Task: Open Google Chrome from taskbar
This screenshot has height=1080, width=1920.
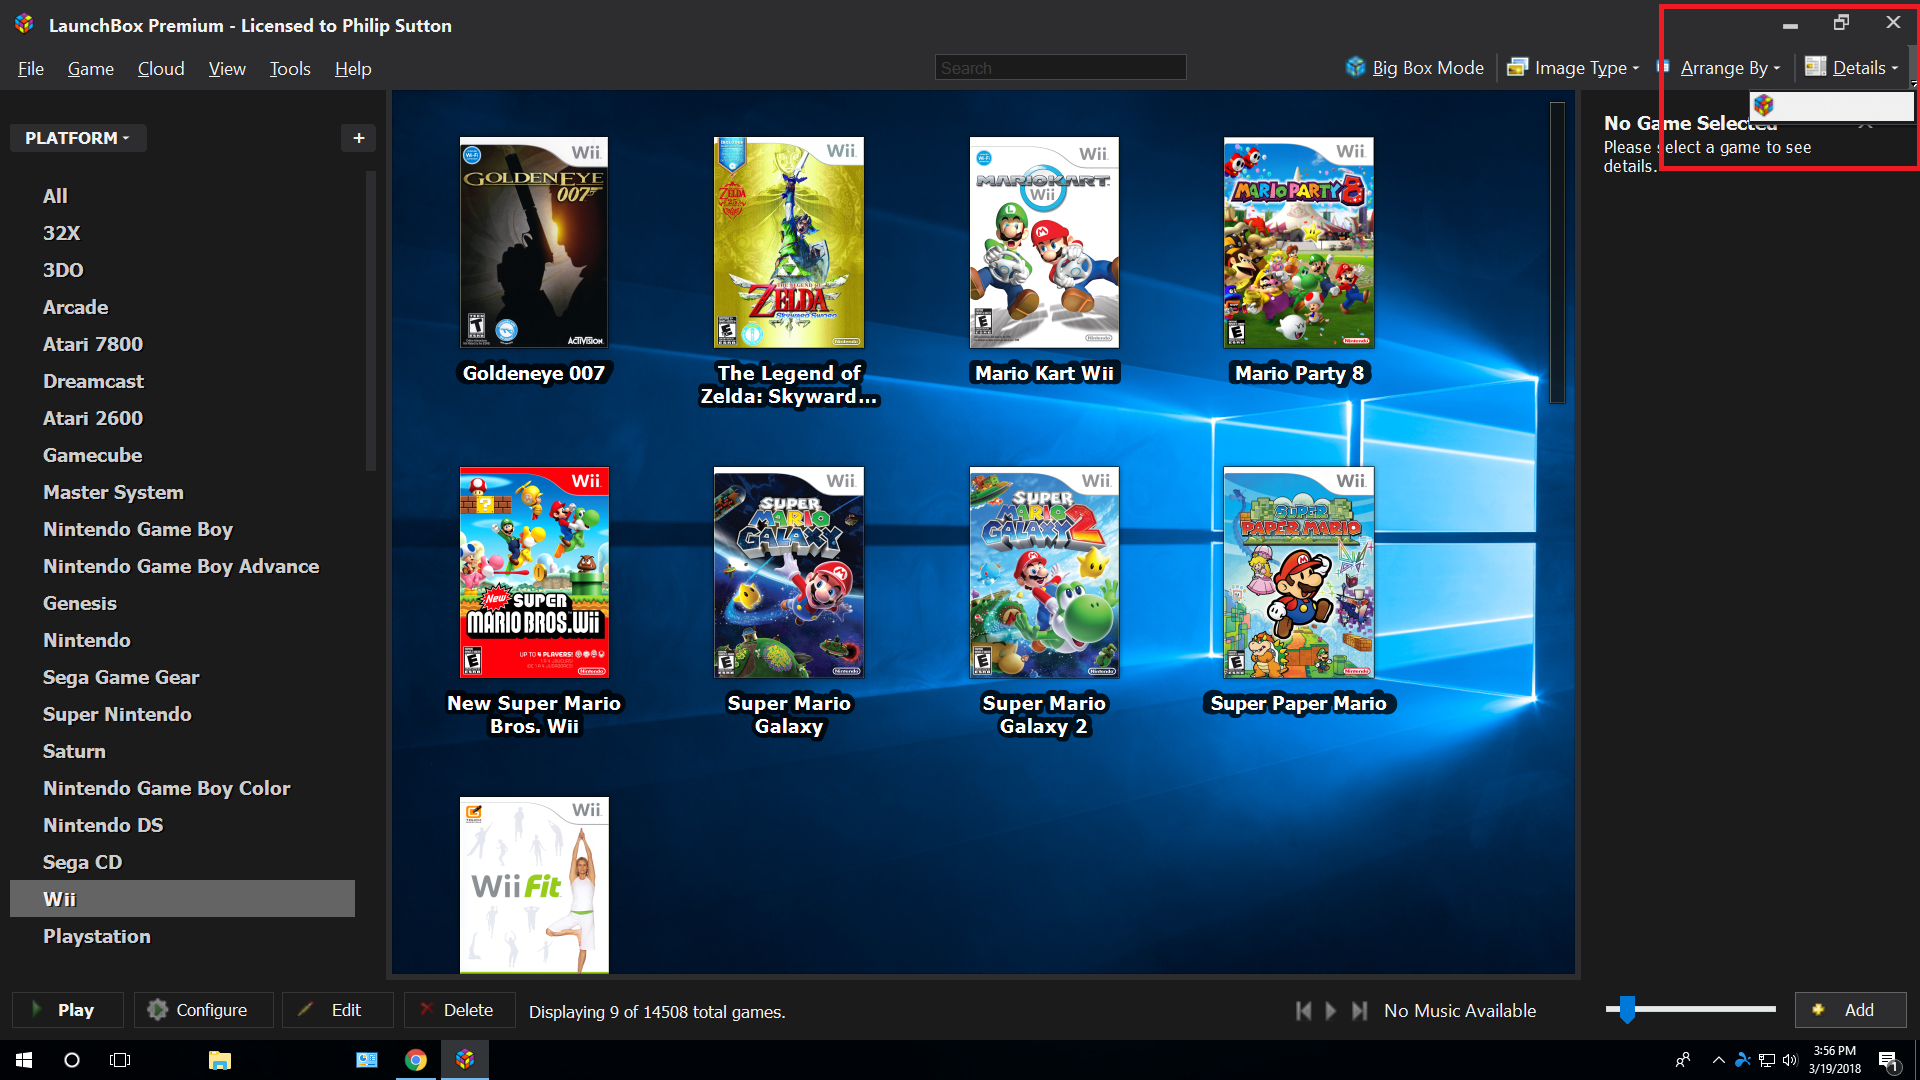Action: [x=416, y=1060]
